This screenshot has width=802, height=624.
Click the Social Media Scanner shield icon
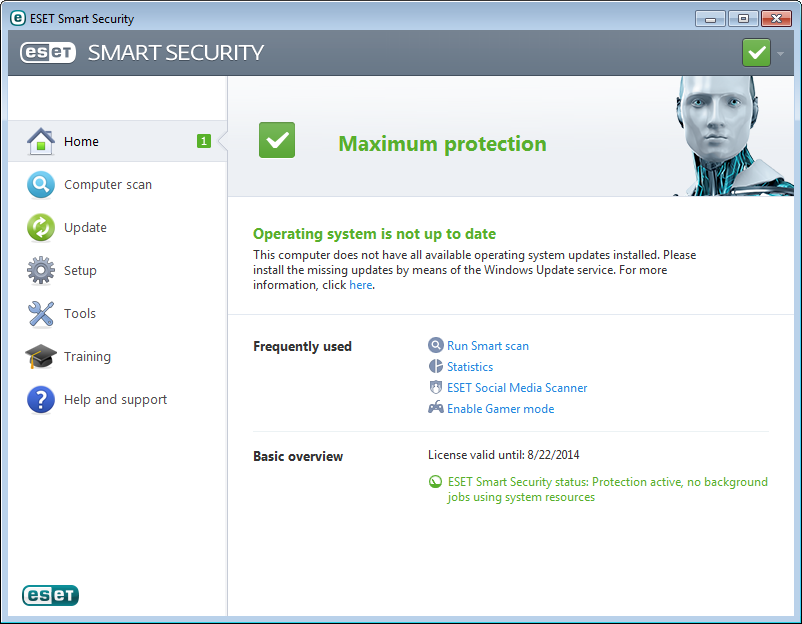[435, 387]
